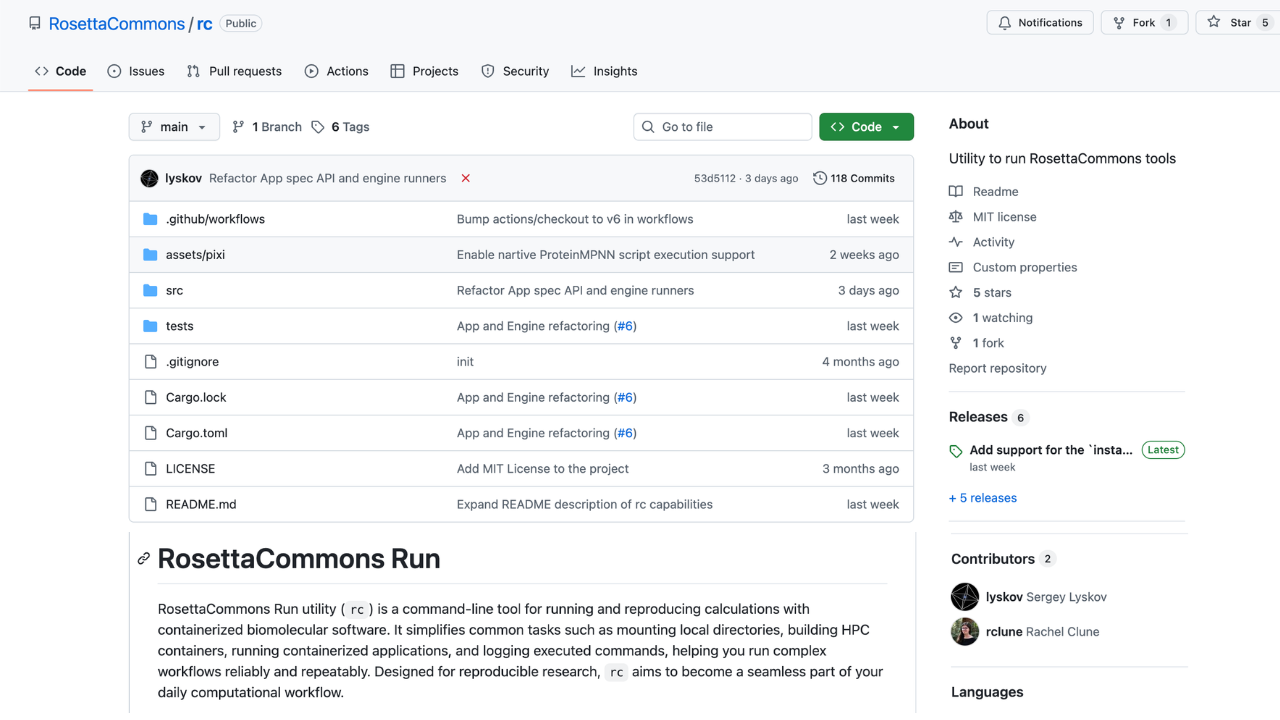
Task: Click rclune's contributor avatar
Action: 965,632
